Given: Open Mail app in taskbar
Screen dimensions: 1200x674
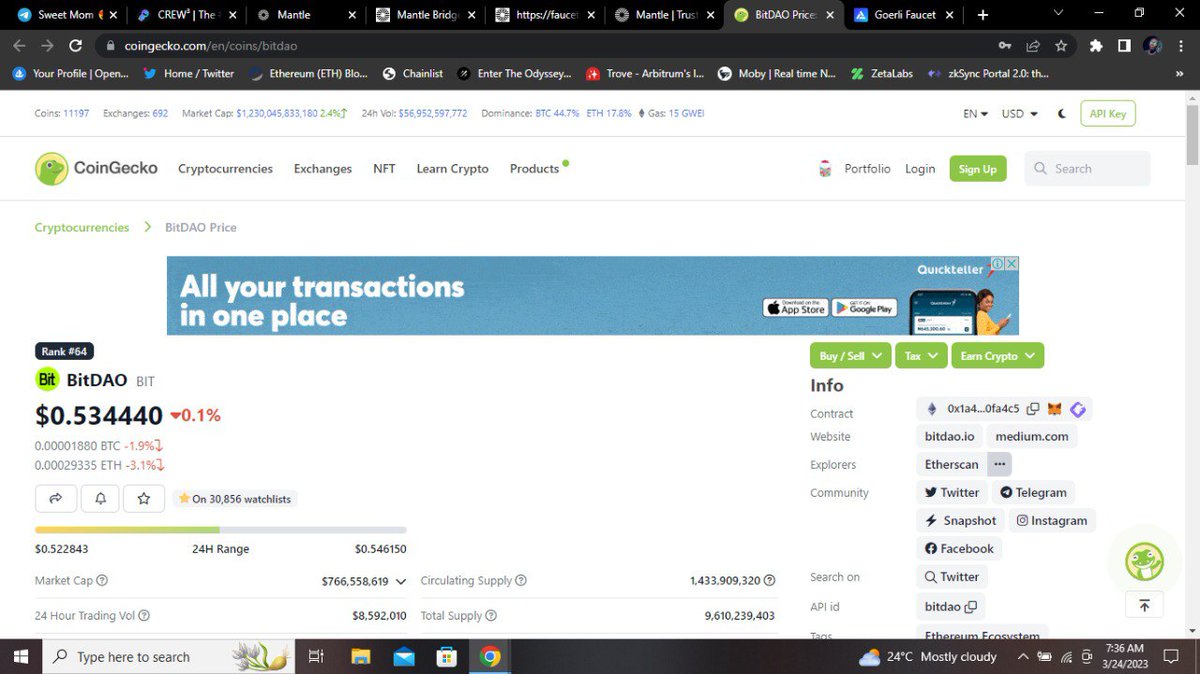Looking at the screenshot, I should [404, 657].
